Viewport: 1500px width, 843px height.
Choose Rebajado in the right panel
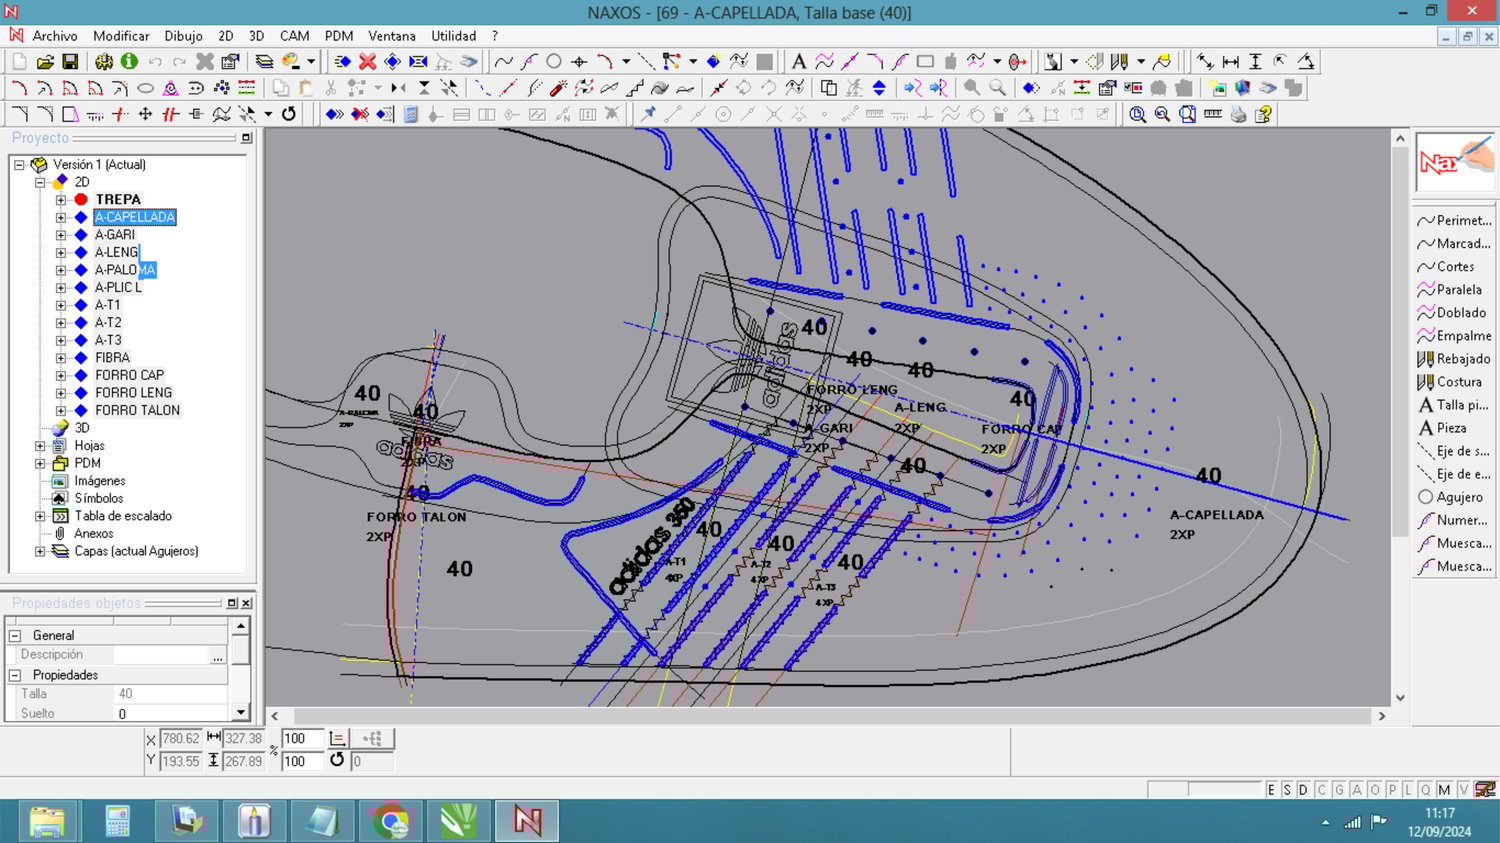pos(1454,359)
